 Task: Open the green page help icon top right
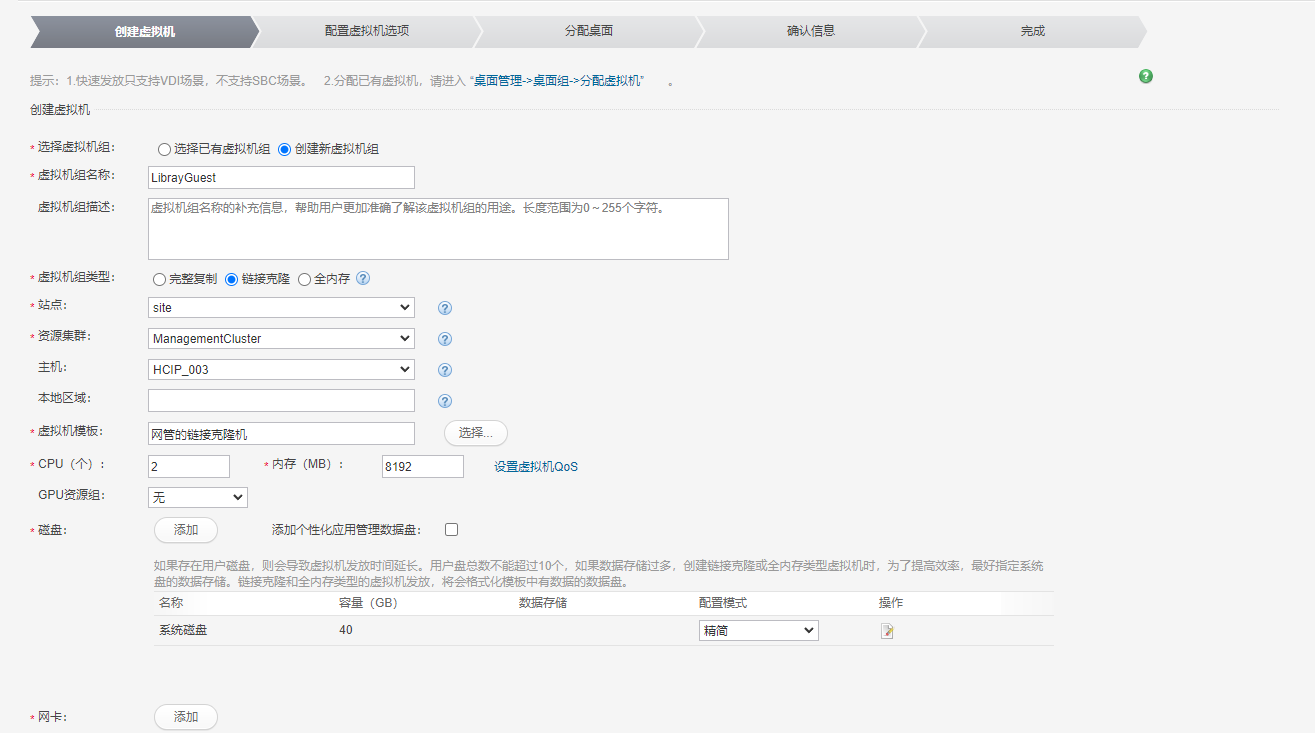click(1145, 75)
